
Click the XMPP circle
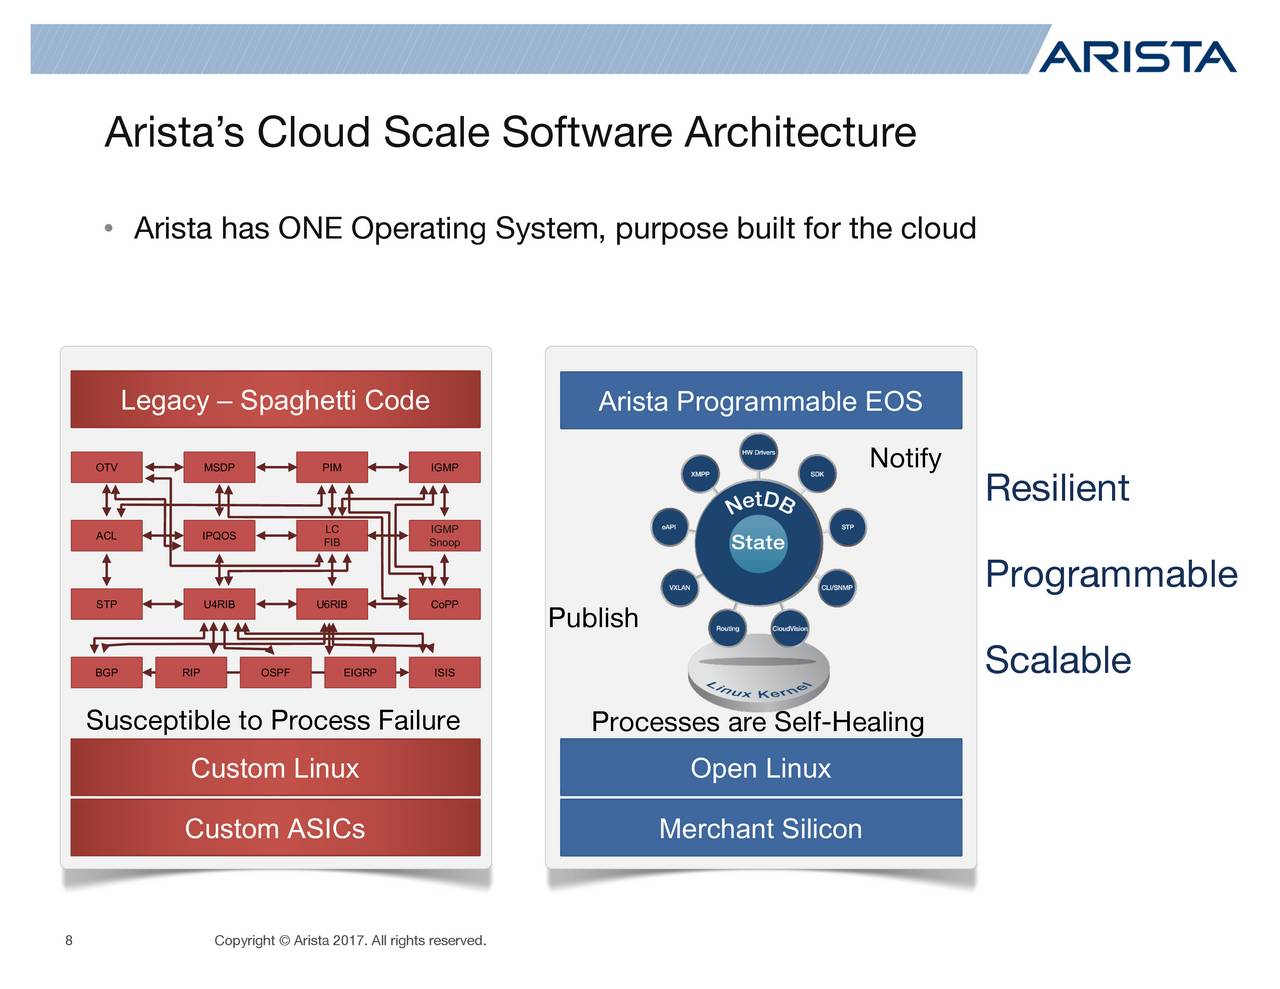click(699, 474)
